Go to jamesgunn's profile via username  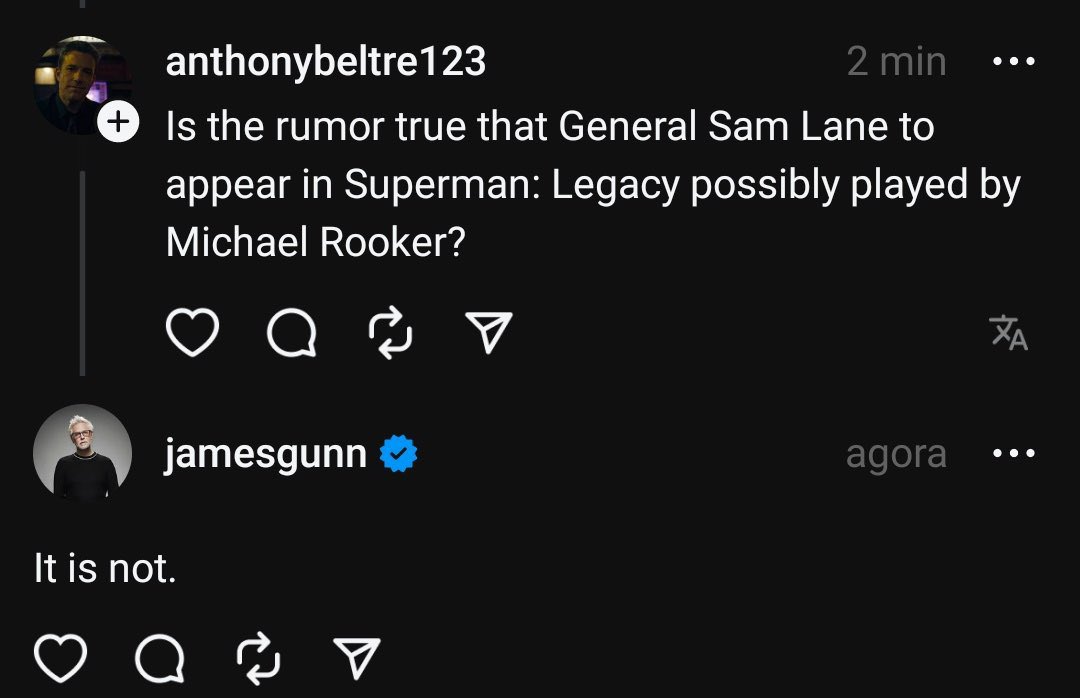tap(265, 455)
